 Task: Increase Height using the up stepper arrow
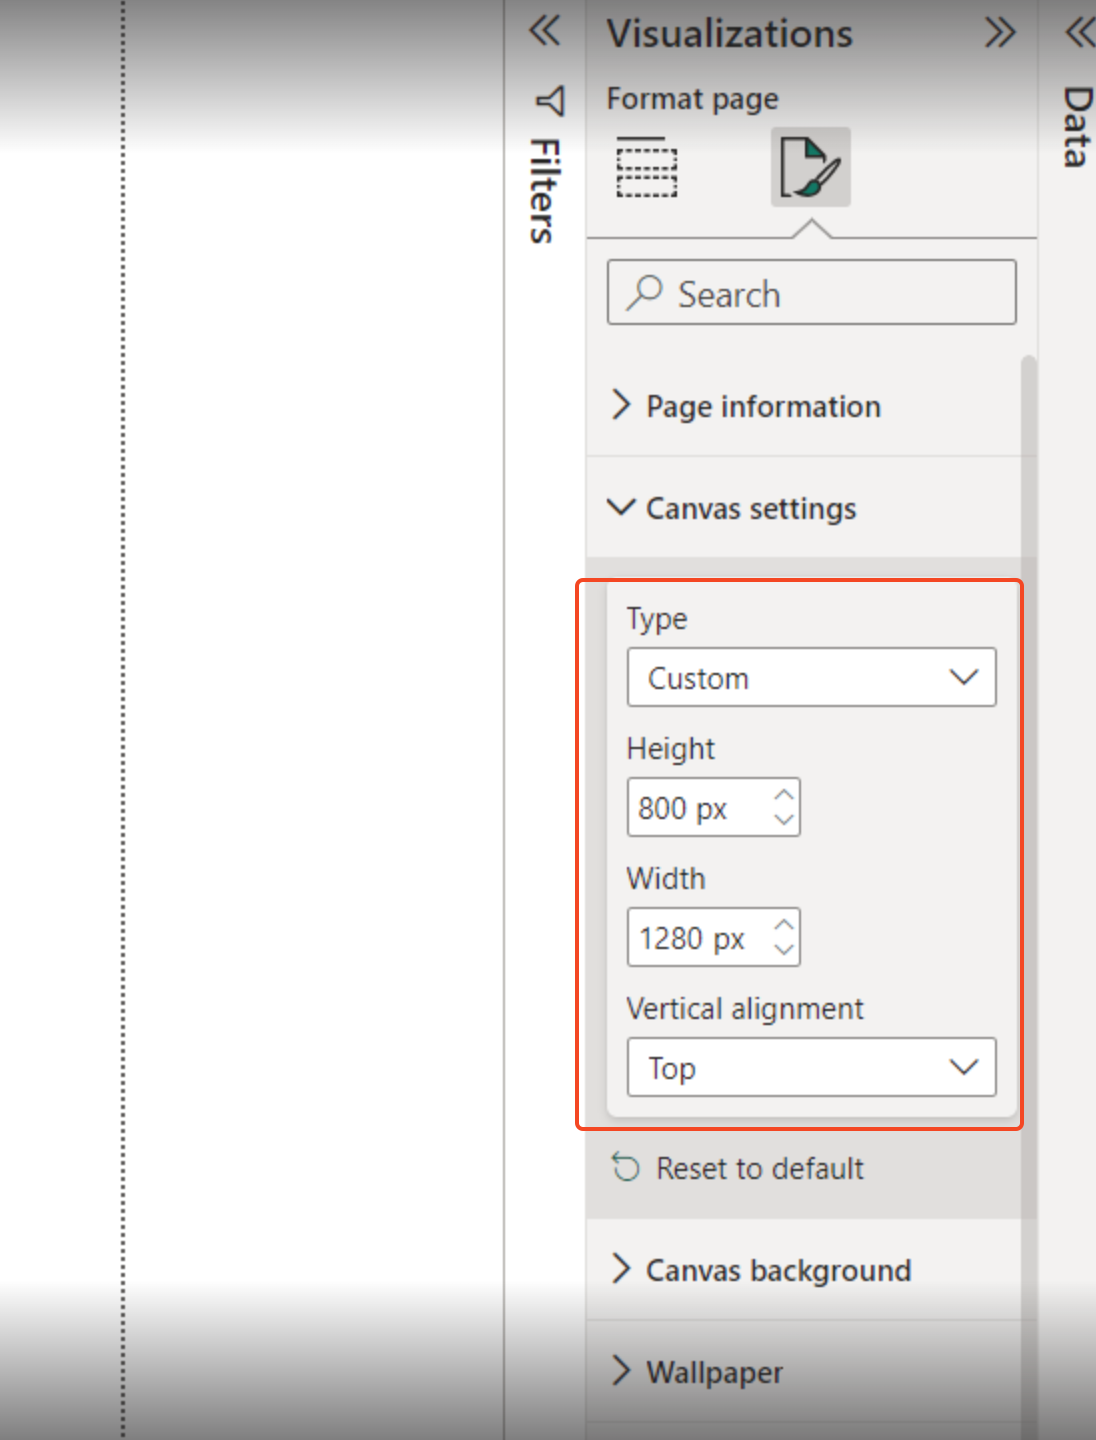(x=785, y=795)
